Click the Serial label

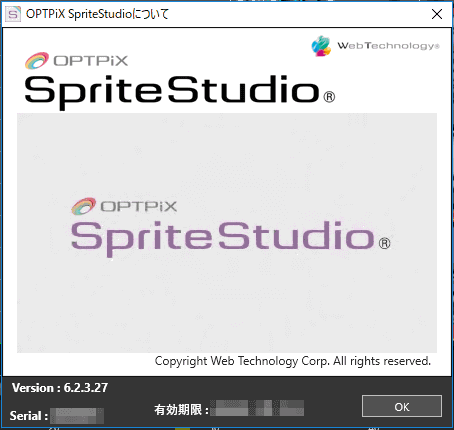29,416
